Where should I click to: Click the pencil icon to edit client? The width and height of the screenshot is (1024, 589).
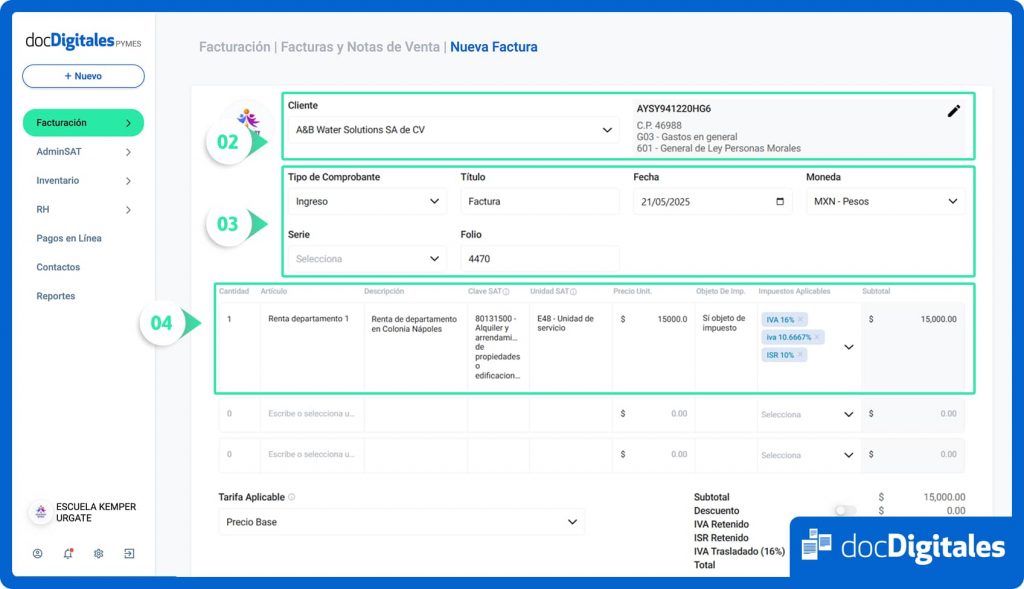(953, 111)
